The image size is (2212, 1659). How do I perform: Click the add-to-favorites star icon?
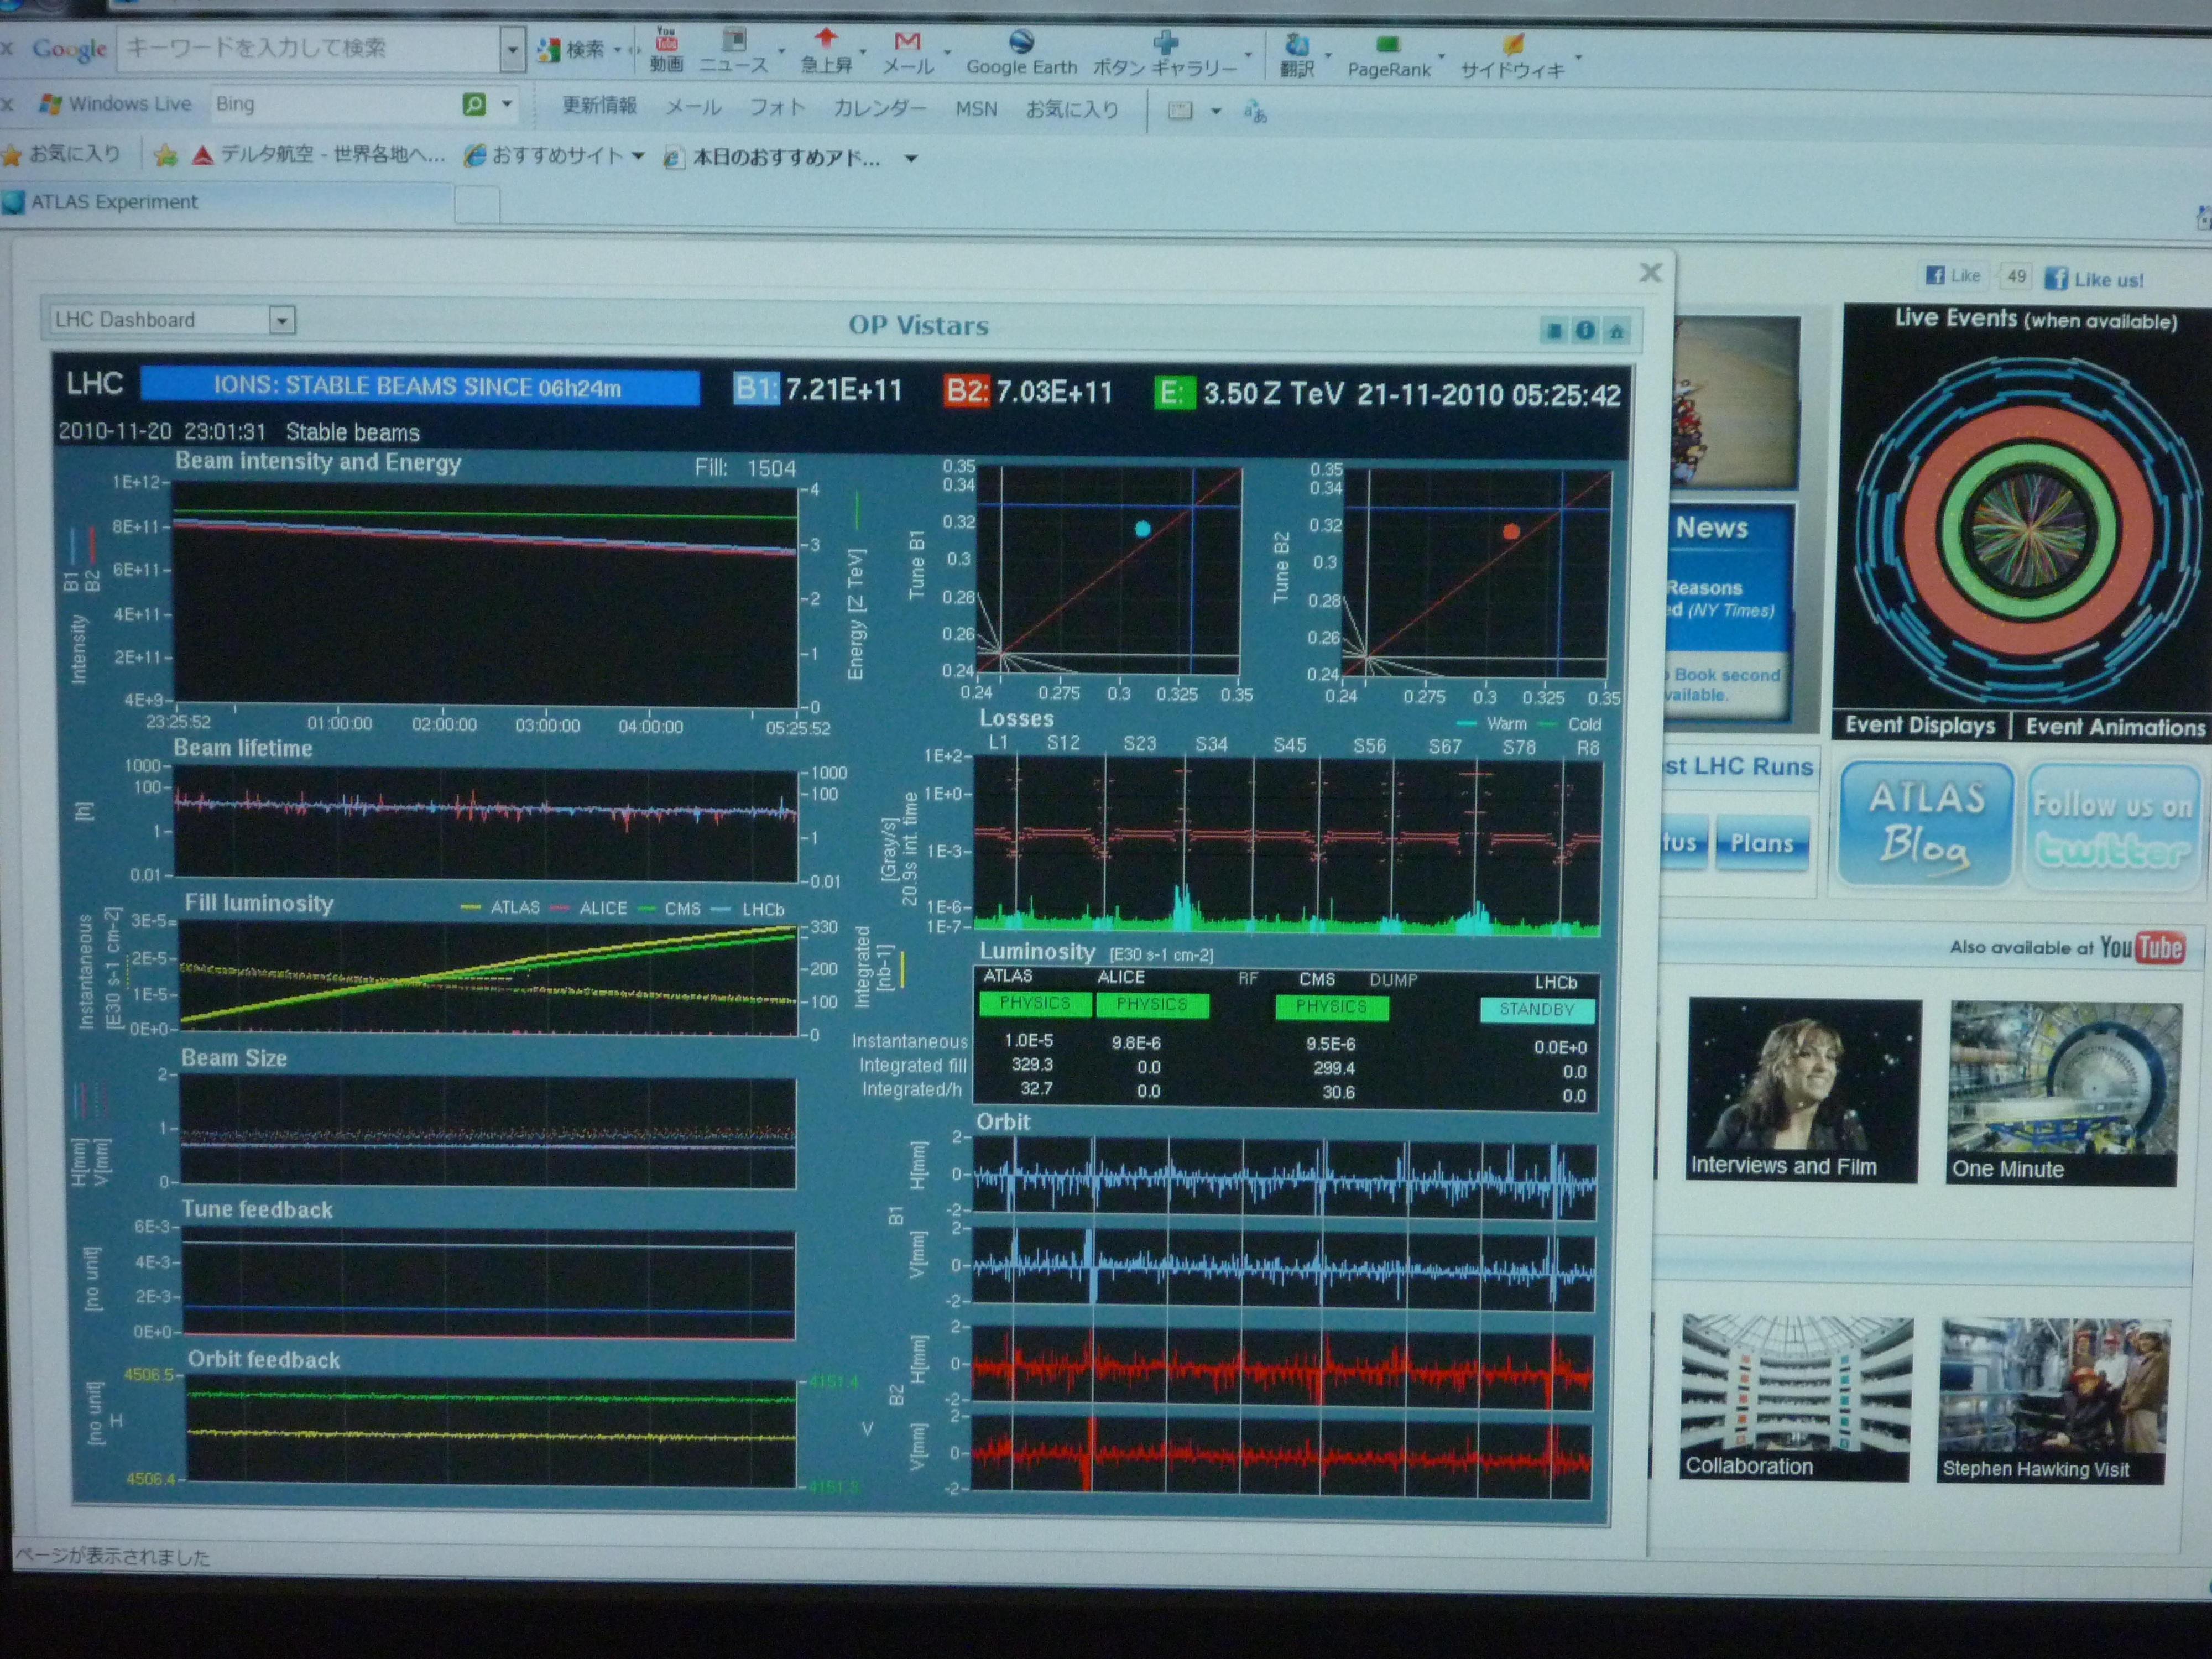coord(165,155)
